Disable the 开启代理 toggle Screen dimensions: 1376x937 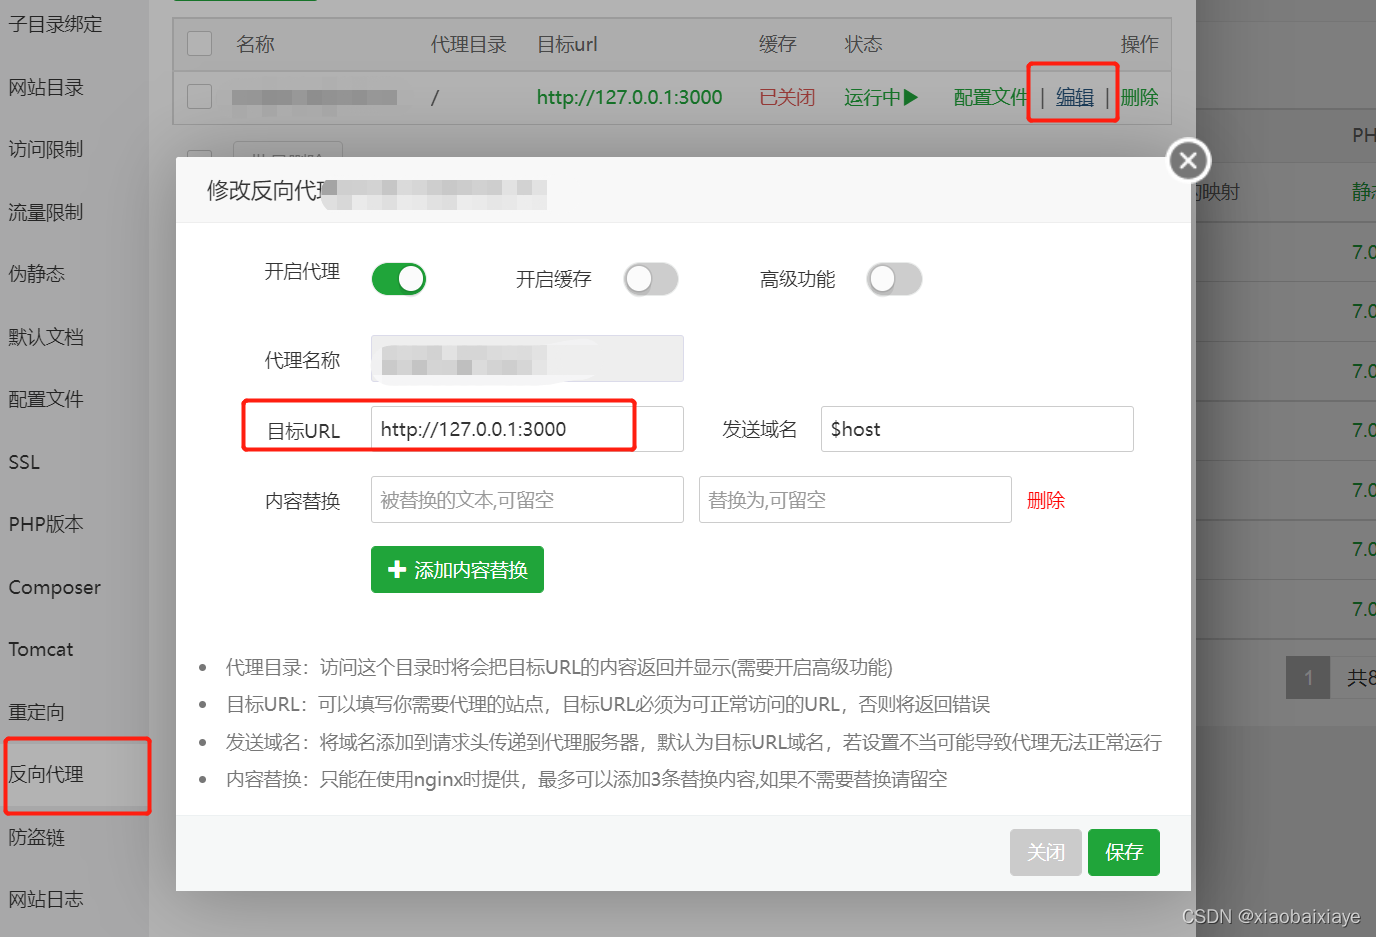[398, 278]
